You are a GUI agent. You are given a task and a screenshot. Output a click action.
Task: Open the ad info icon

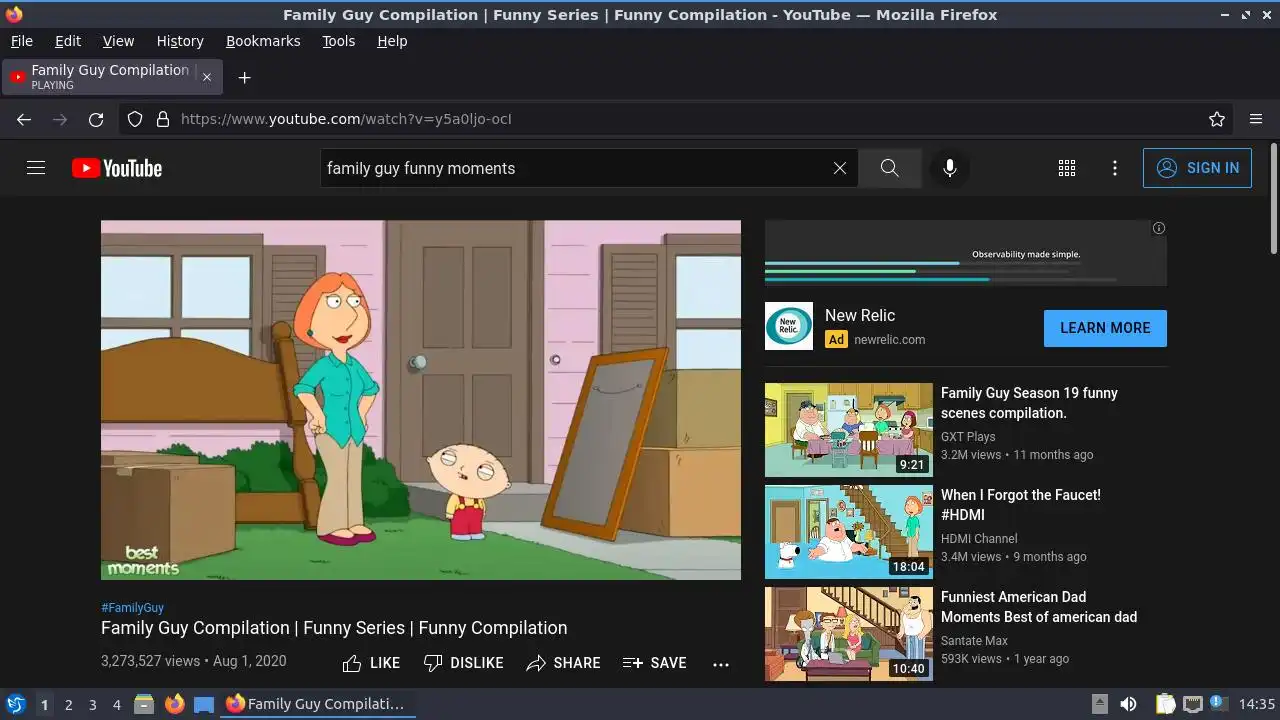point(1159,228)
